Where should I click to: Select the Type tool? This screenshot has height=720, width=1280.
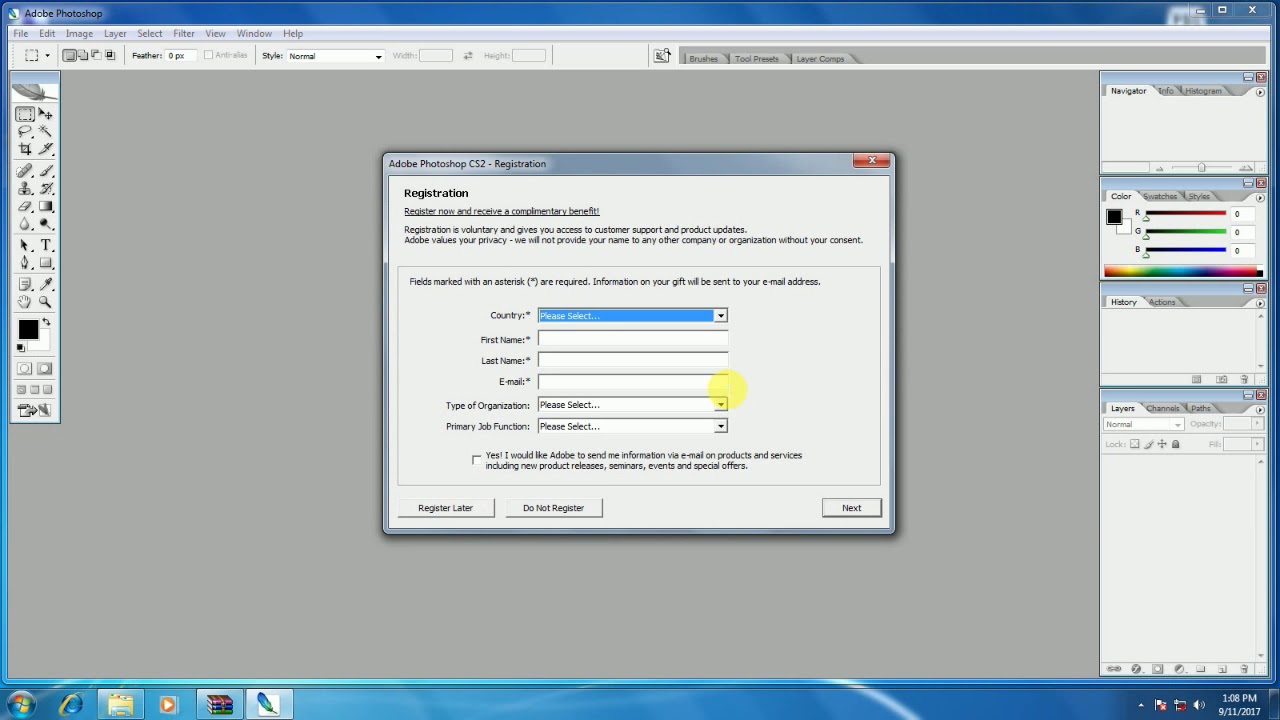coord(45,245)
